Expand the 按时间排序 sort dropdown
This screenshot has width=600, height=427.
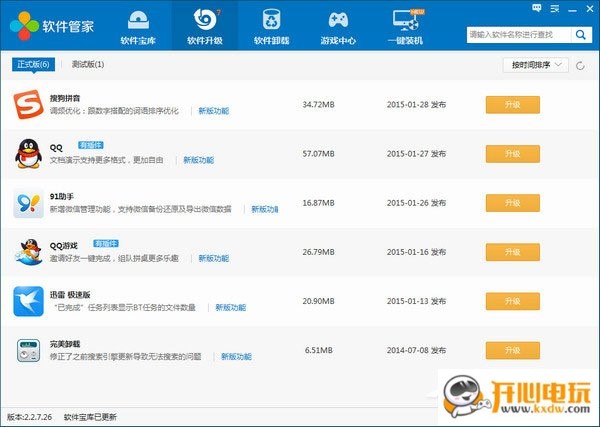pos(535,65)
